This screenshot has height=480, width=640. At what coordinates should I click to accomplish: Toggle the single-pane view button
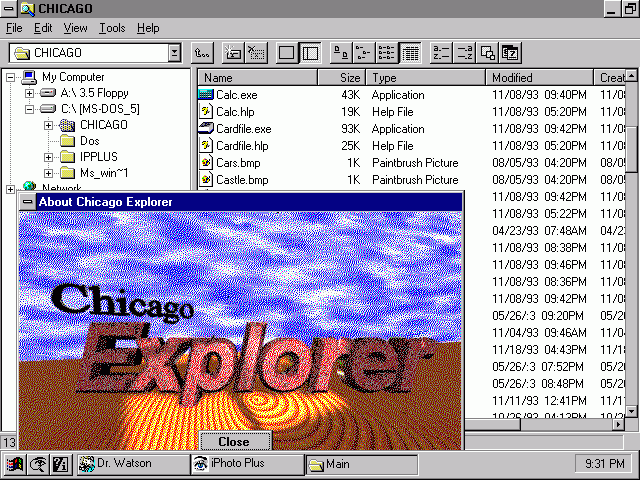click(287, 53)
